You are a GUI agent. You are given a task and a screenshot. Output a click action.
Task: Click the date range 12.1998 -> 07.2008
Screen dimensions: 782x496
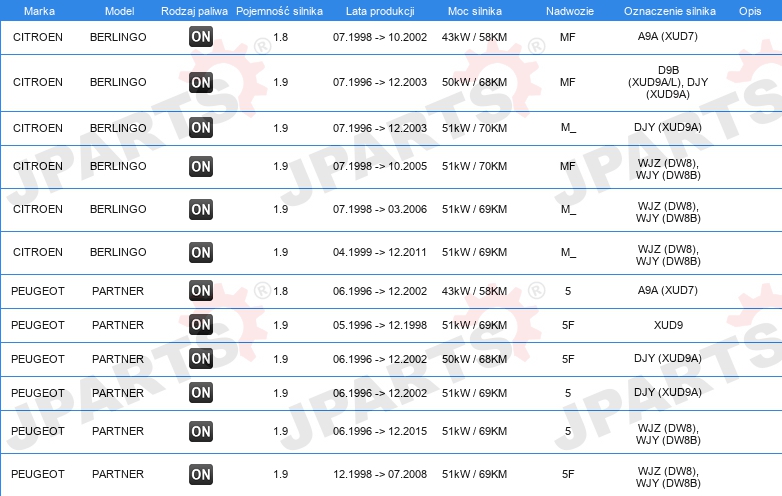click(380, 474)
